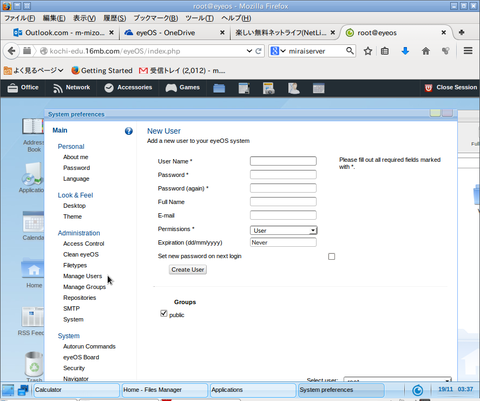The height and width of the screenshot is (401, 480).
Task: Open the ヘルプ(H) menu
Action: [x=236, y=18]
